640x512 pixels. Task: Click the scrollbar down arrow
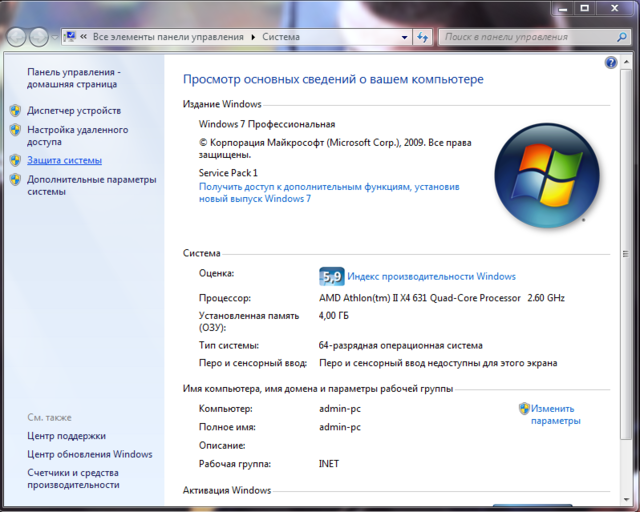pos(626,500)
